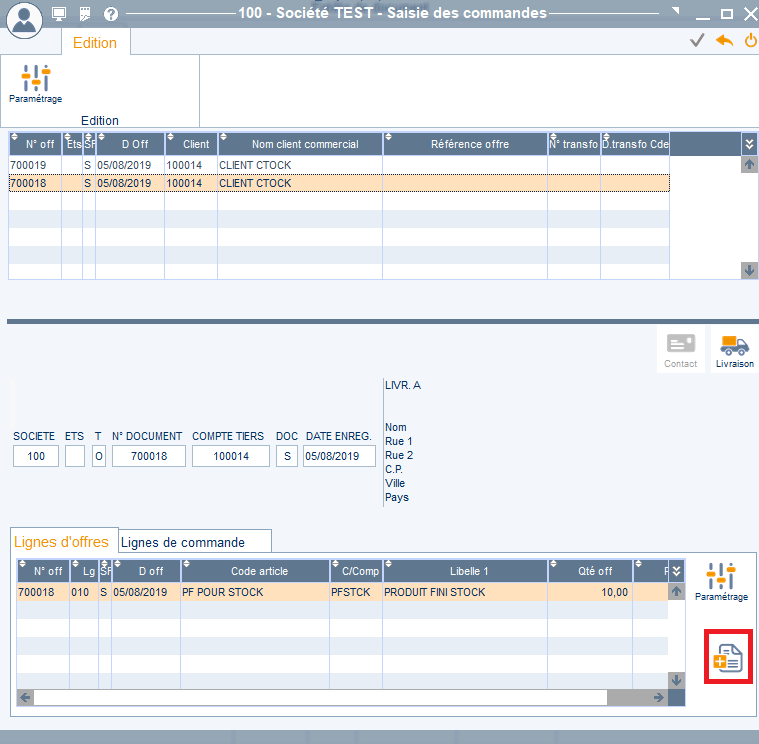The height and width of the screenshot is (744, 759).
Task: Select offer row 700019
Action: (x=339, y=165)
